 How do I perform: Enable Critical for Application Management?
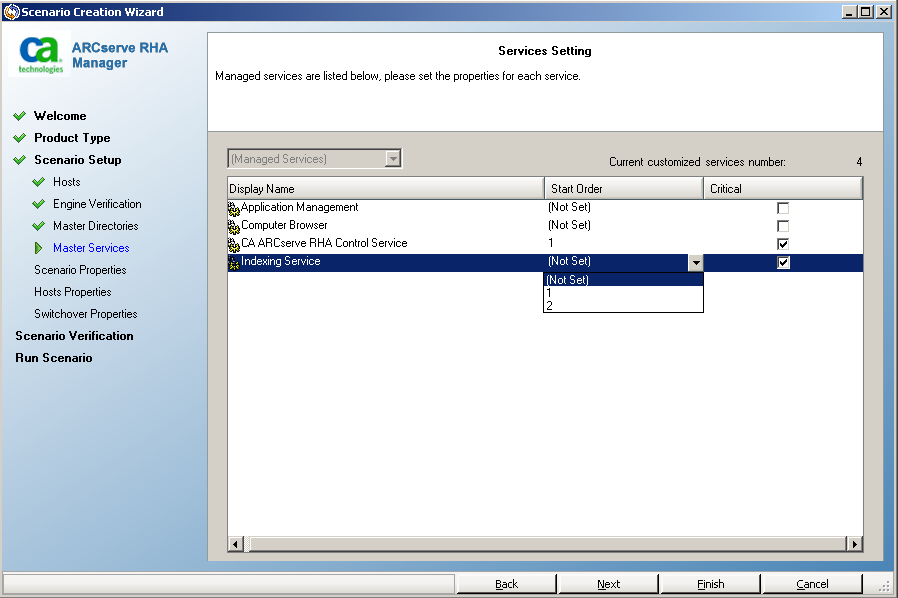coord(783,207)
